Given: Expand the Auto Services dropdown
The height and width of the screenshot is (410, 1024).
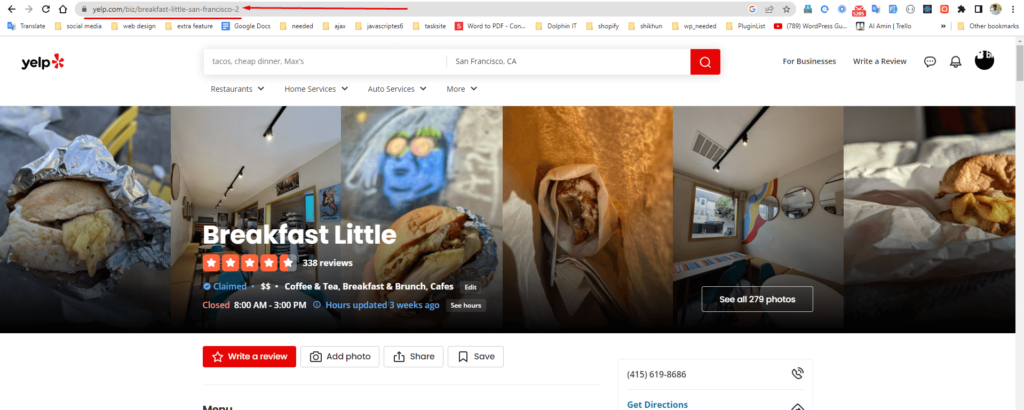Looking at the screenshot, I should tap(397, 89).
